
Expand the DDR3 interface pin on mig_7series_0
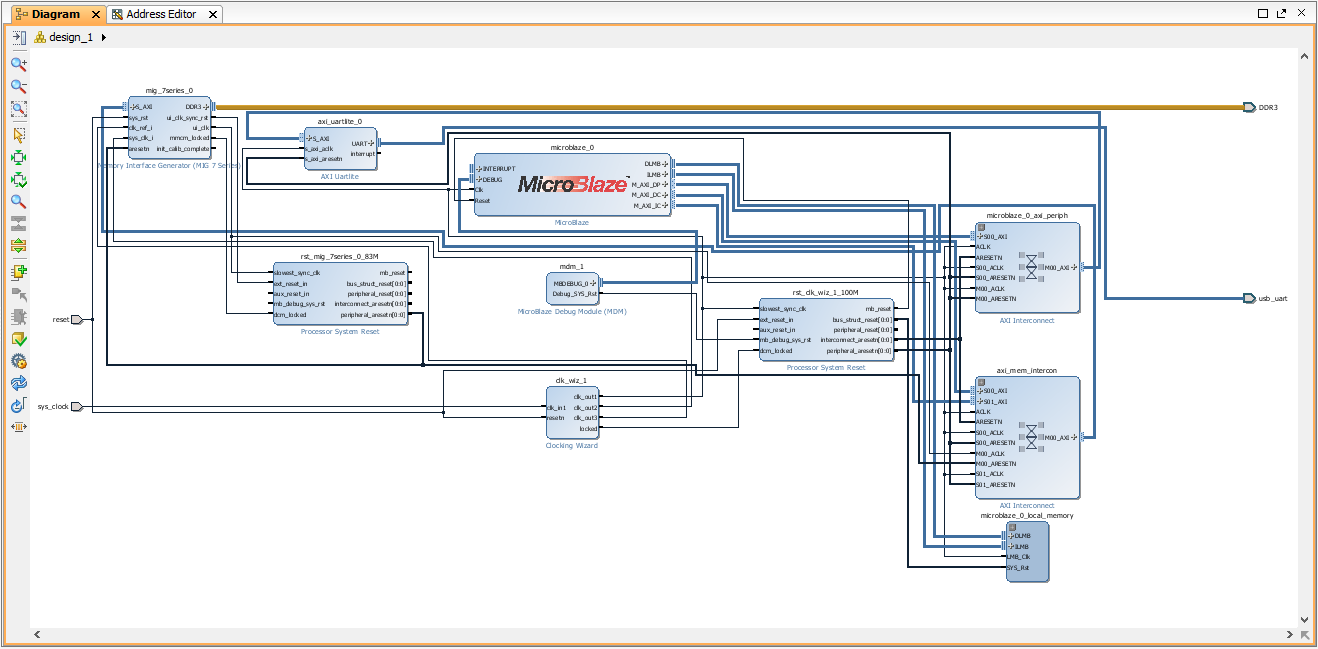coord(207,107)
